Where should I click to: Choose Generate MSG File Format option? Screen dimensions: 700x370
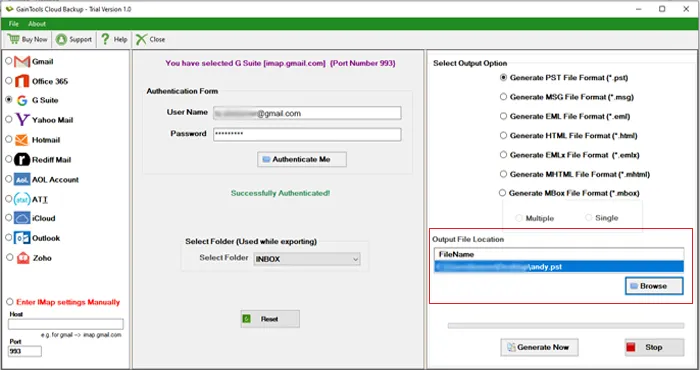coord(503,97)
